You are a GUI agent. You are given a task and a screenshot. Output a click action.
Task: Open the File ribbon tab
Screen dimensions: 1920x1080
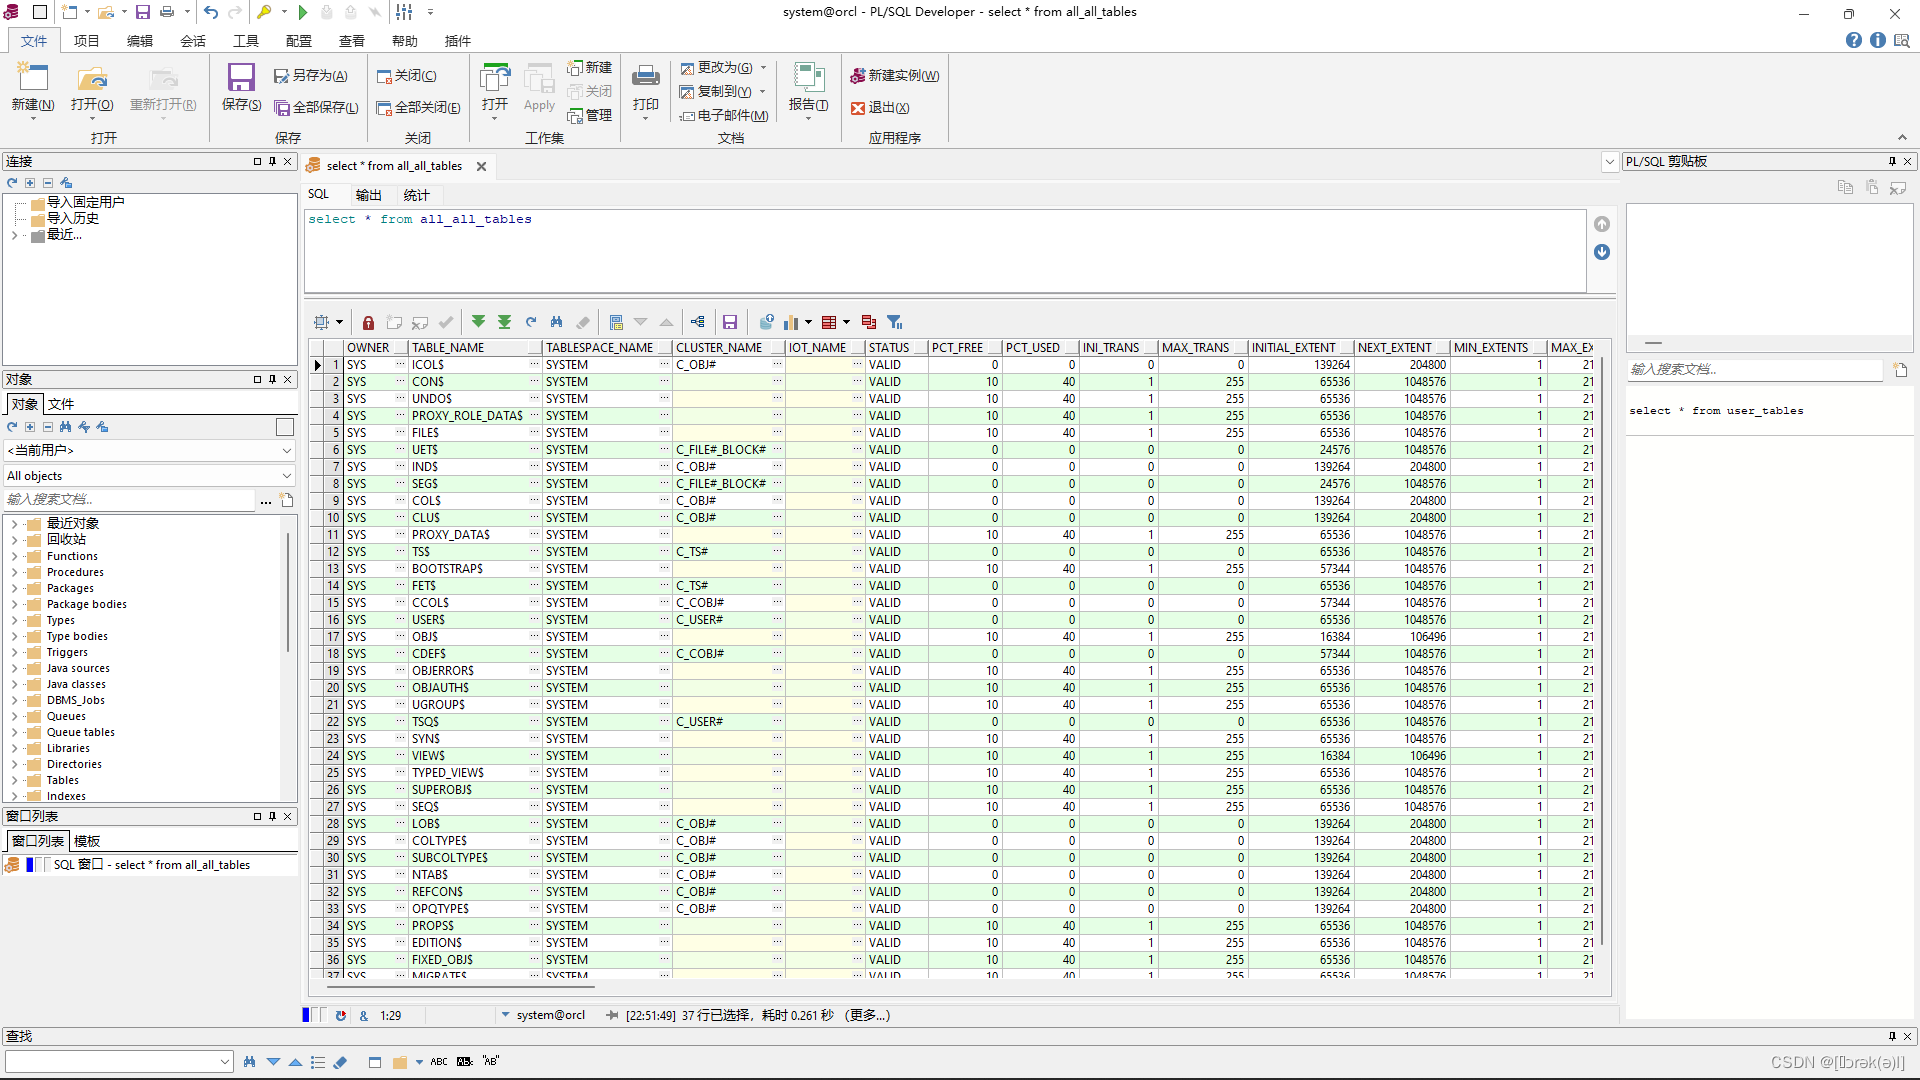(34, 41)
